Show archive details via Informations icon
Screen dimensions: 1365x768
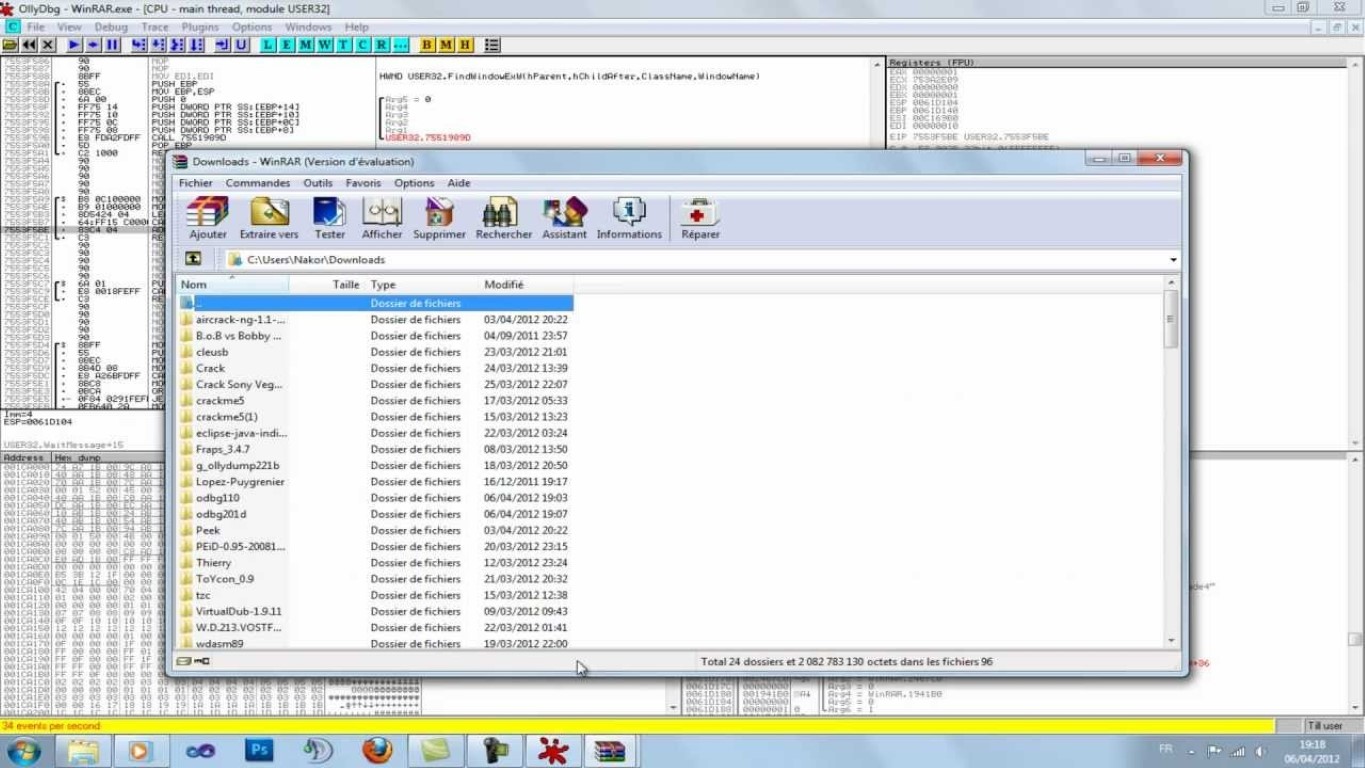pos(629,217)
